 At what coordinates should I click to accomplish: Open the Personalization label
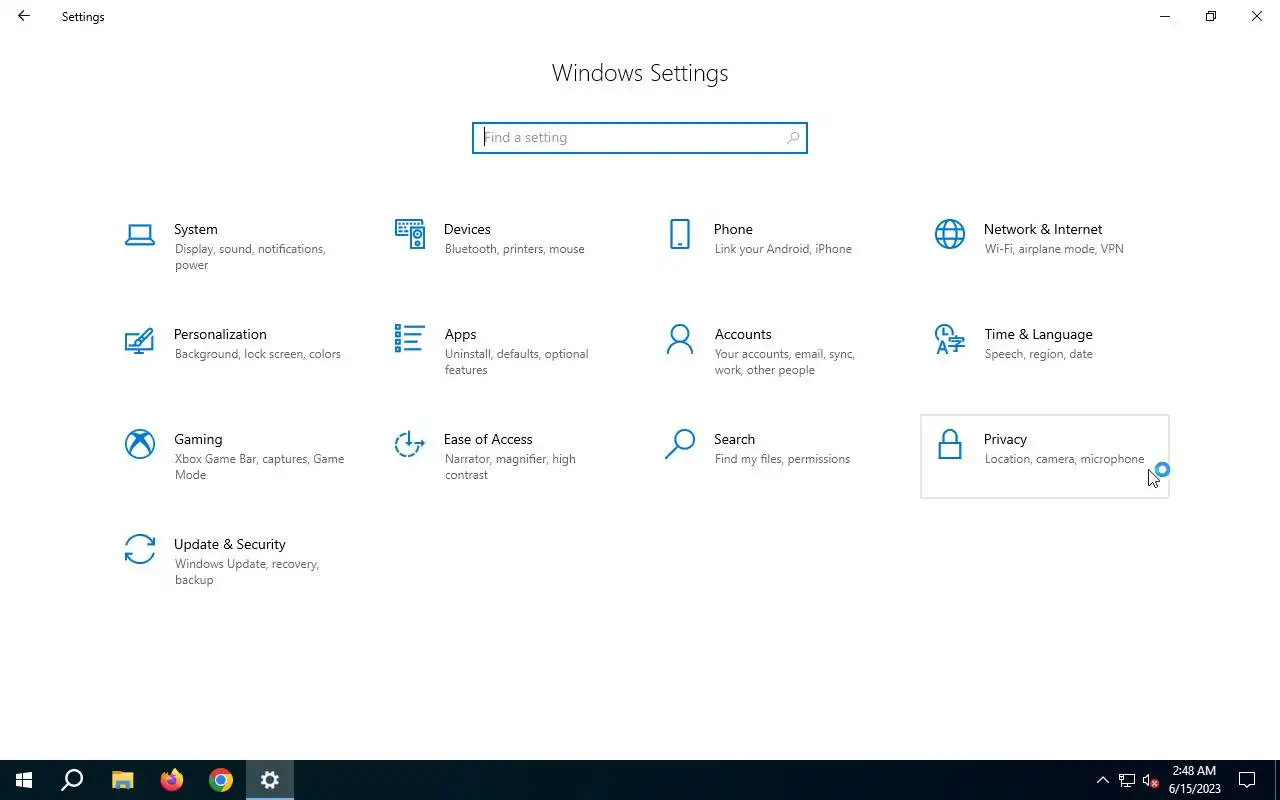tap(220, 334)
